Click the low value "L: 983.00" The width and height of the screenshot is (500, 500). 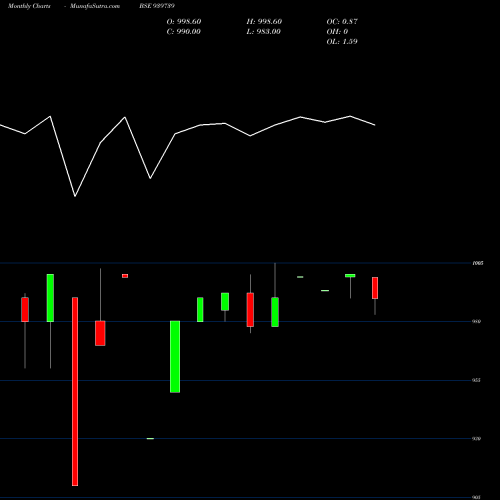pos(264,32)
